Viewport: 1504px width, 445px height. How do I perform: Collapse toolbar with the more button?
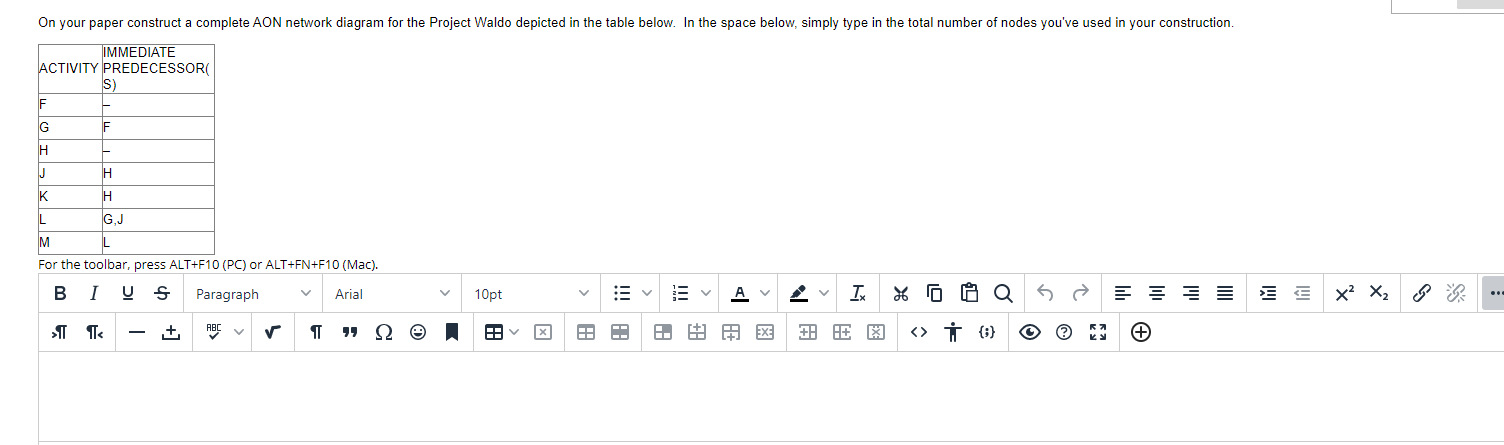pyautogui.click(x=1493, y=294)
